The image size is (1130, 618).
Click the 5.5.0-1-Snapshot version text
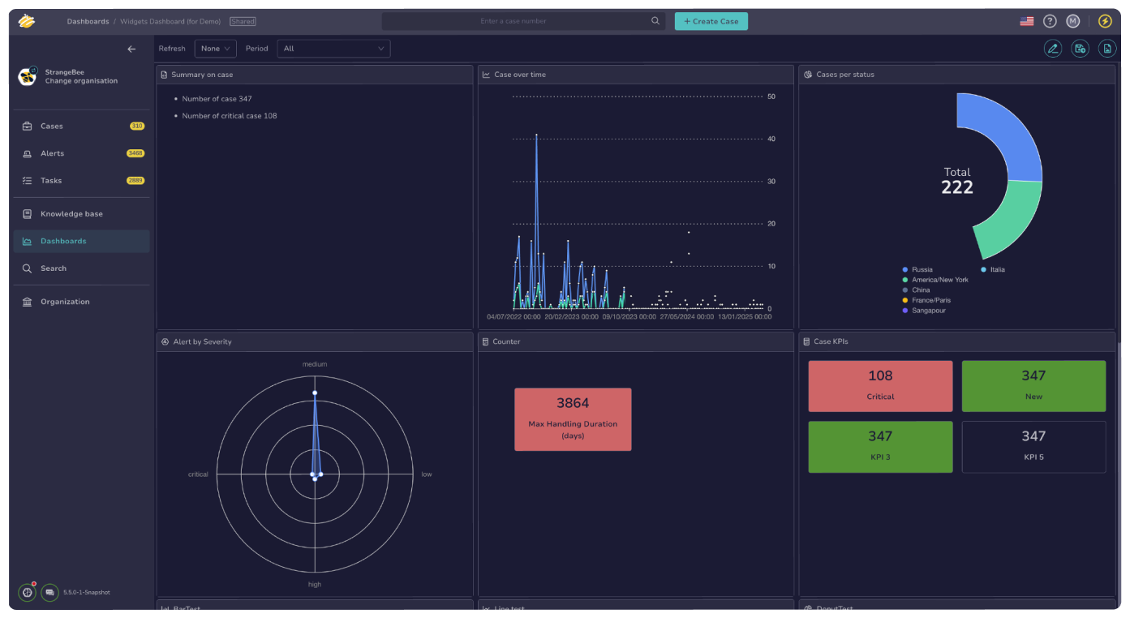pos(86,592)
